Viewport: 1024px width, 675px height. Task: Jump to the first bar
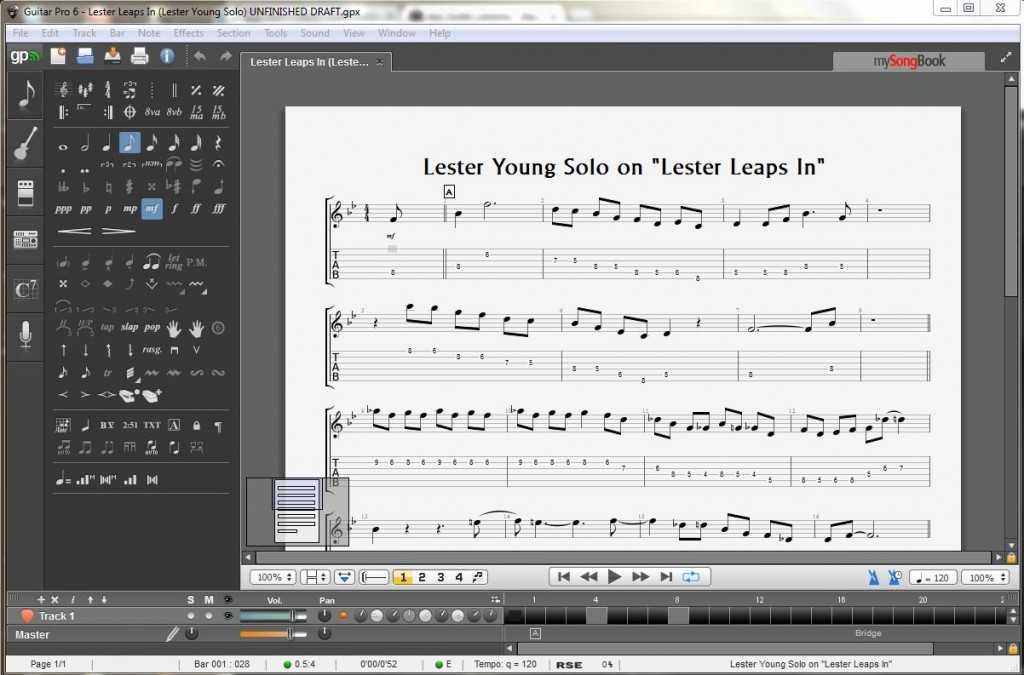point(564,577)
